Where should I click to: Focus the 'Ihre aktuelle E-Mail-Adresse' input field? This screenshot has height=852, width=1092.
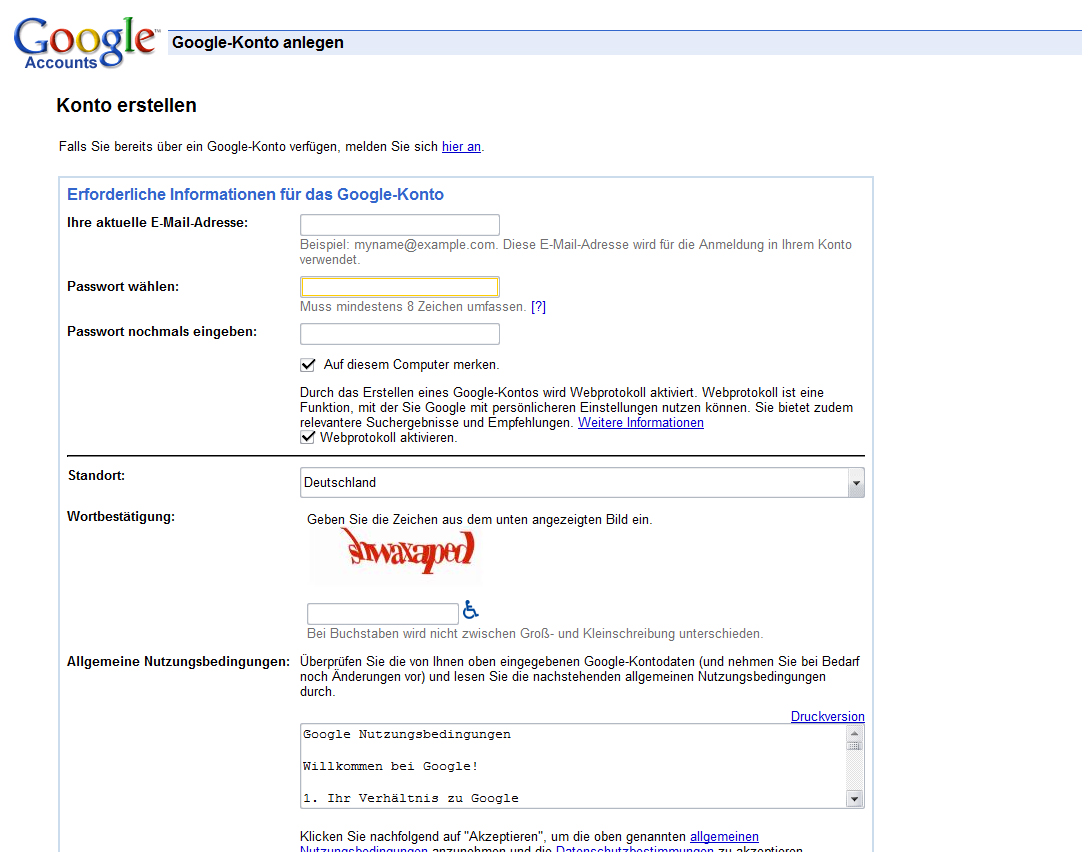click(400, 225)
